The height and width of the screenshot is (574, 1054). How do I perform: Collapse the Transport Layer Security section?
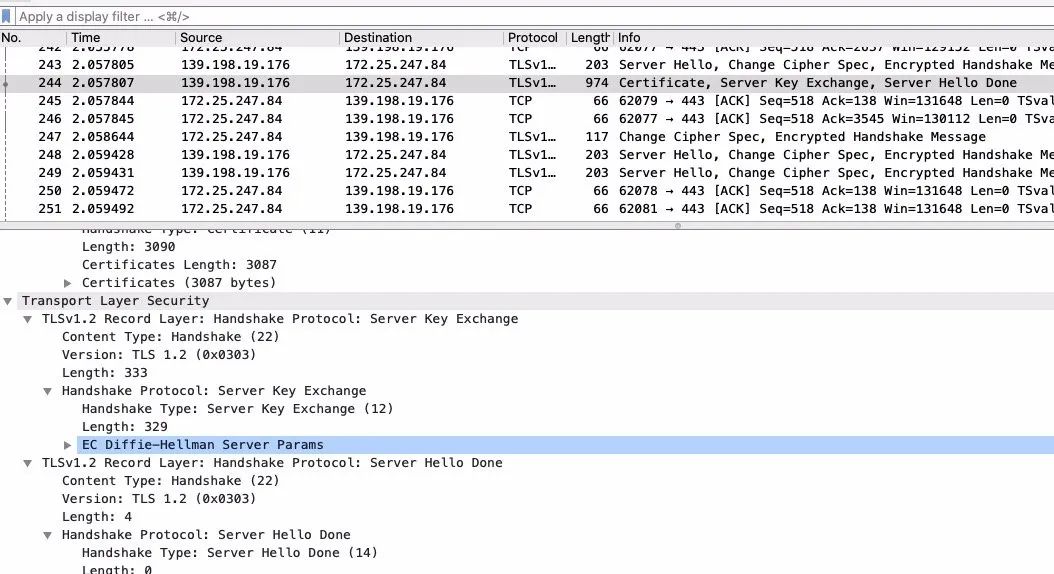7,301
